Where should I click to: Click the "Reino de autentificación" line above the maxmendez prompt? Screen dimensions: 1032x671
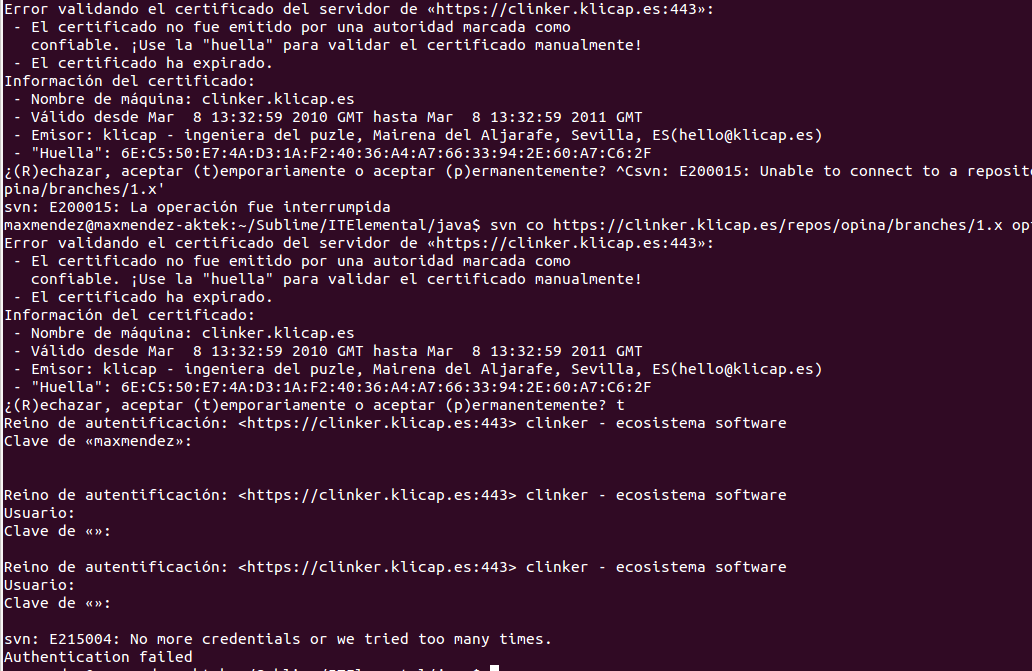point(395,423)
